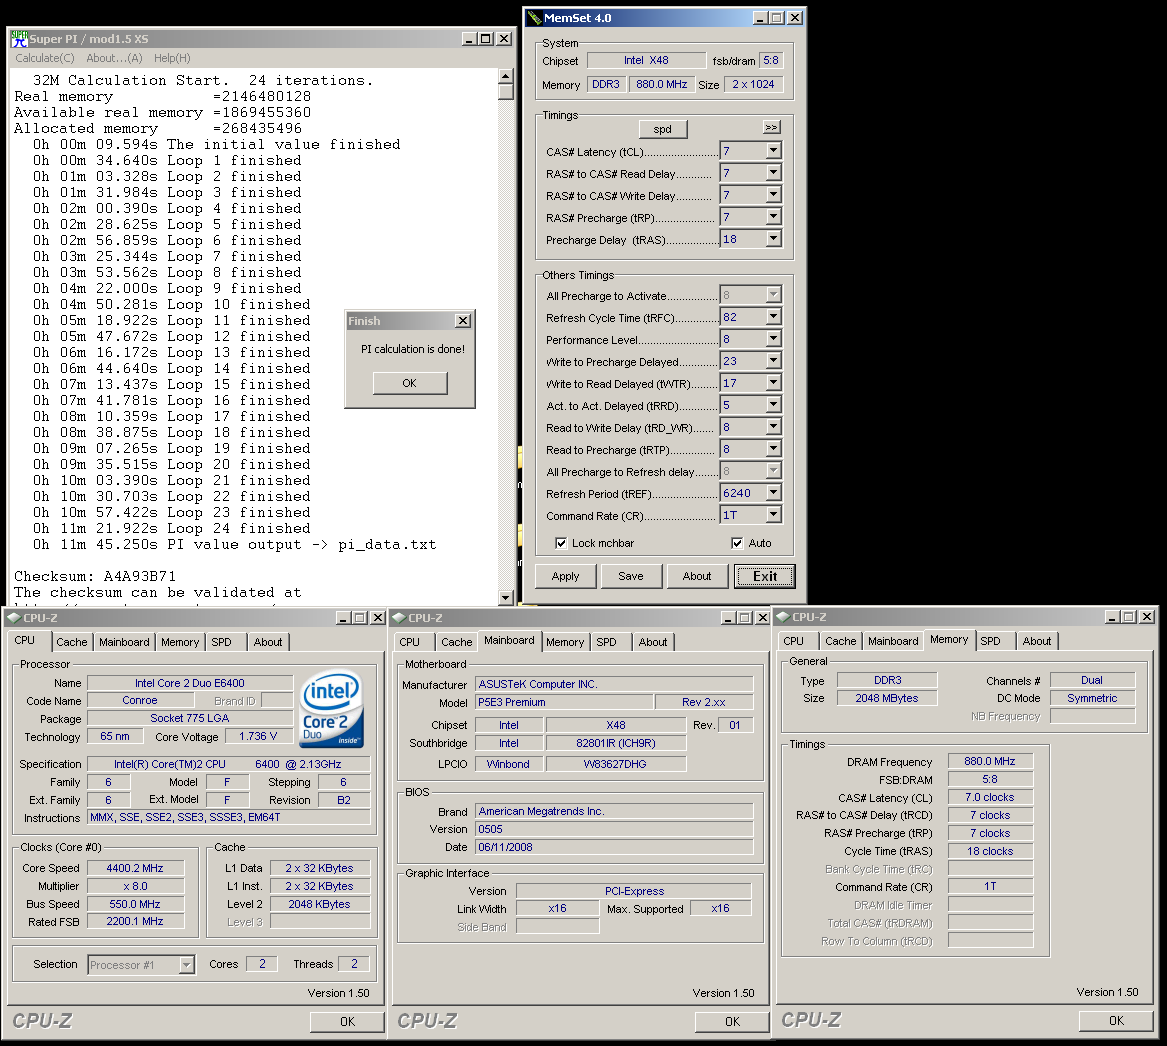This screenshot has width=1167, height=1046.
Task: Open the RAS# to CAS# Read Delay dropdown
Action: (x=773, y=173)
